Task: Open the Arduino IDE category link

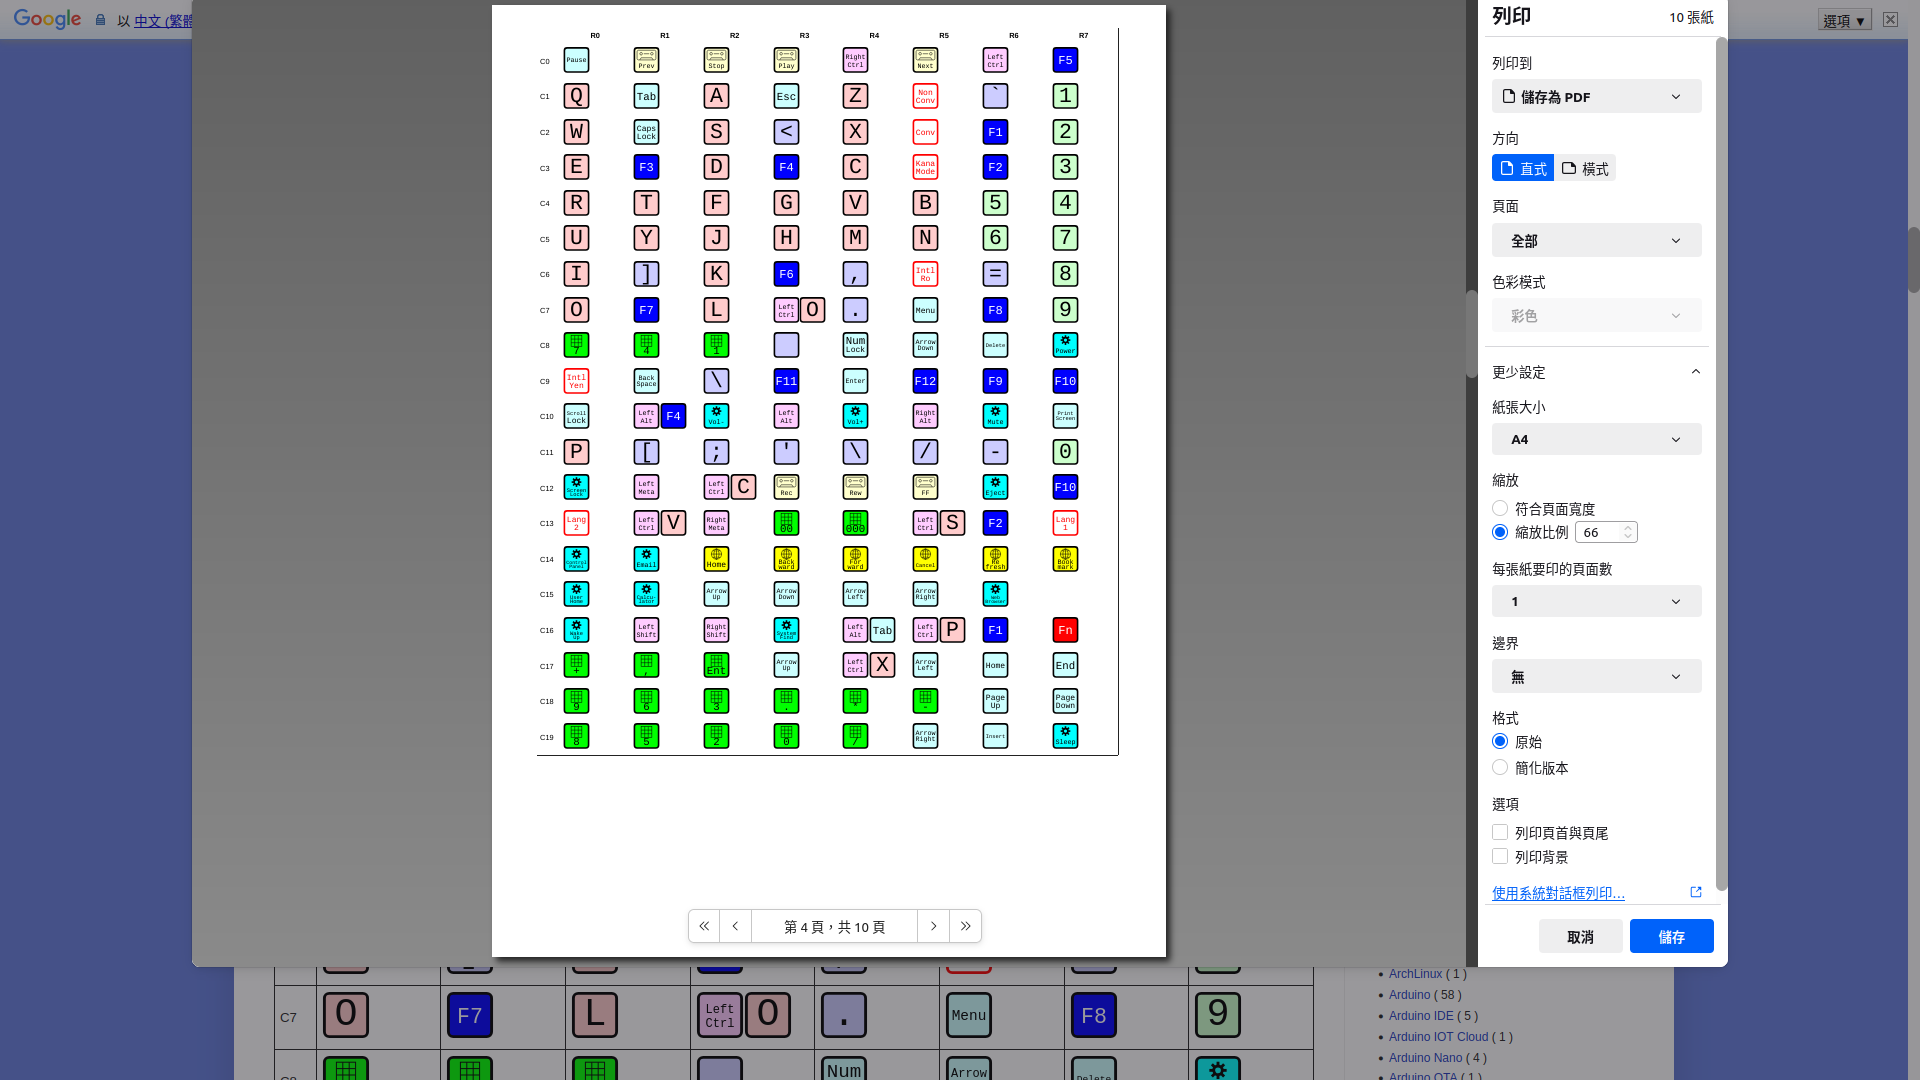Action: coord(1421,1016)
